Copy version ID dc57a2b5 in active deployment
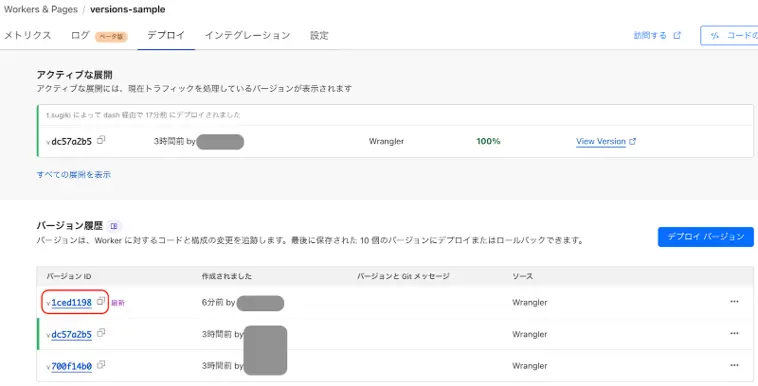This screenshot has height=386, width=758. [x=101, y=140]
